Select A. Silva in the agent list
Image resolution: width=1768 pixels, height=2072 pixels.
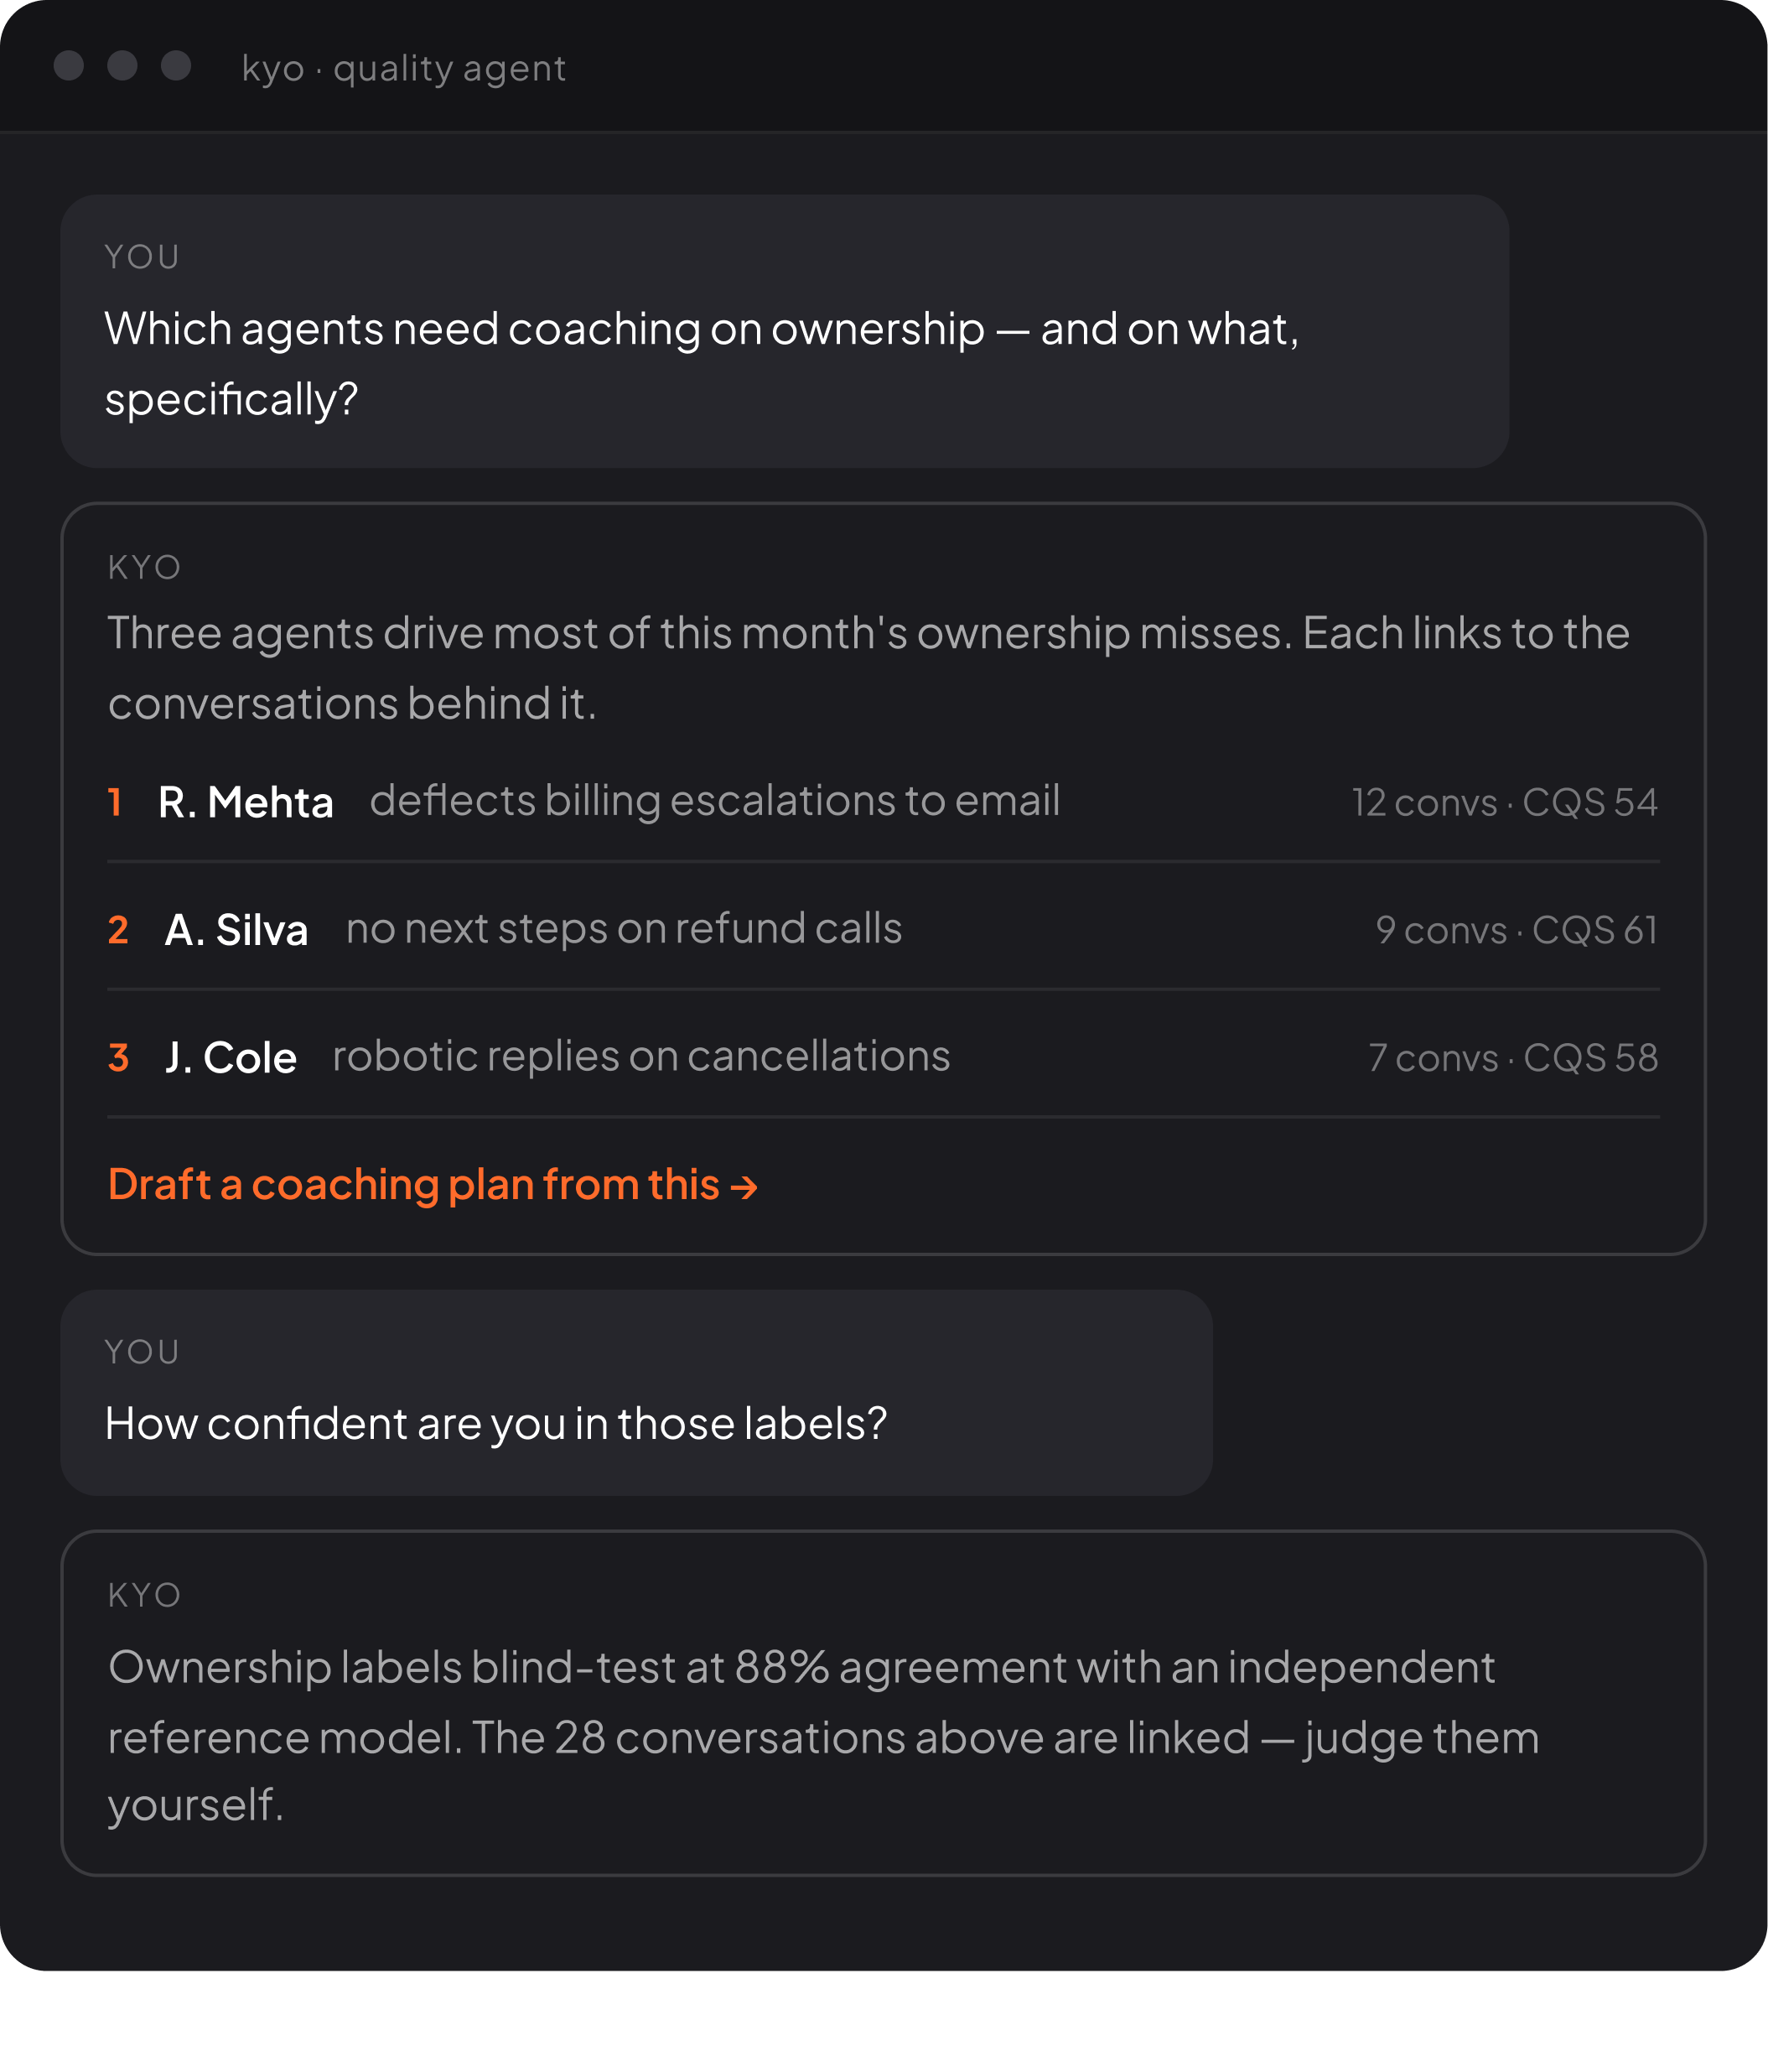236,930
